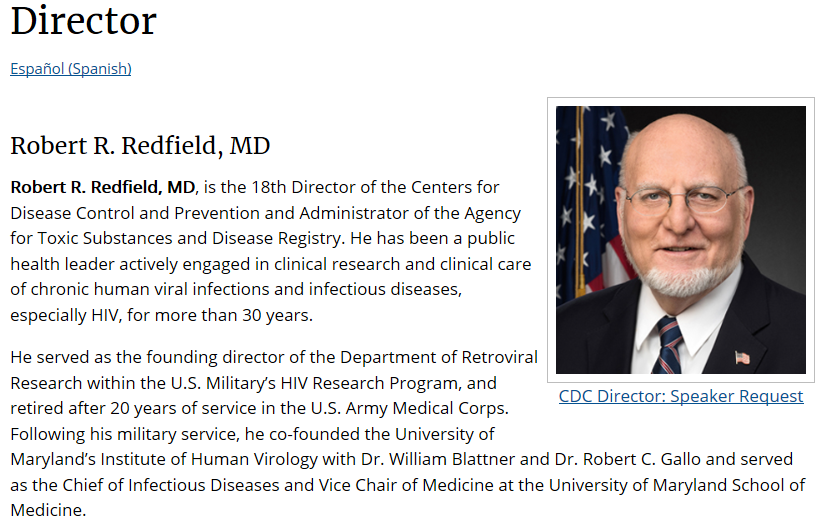
Task: Click the "Institute of Human Virology" text
Action: click(x=195, y=460)
